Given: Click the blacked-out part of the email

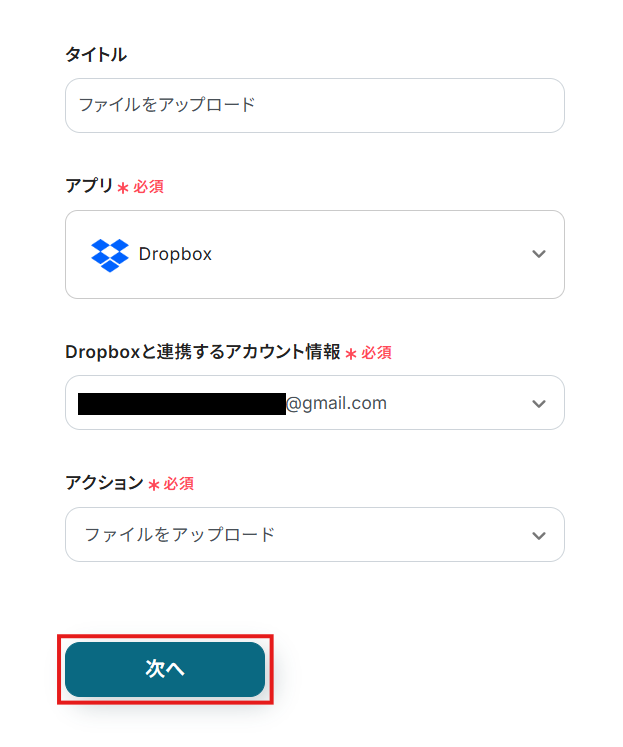Looking at the screenshot, I should [x=182, y=404].
